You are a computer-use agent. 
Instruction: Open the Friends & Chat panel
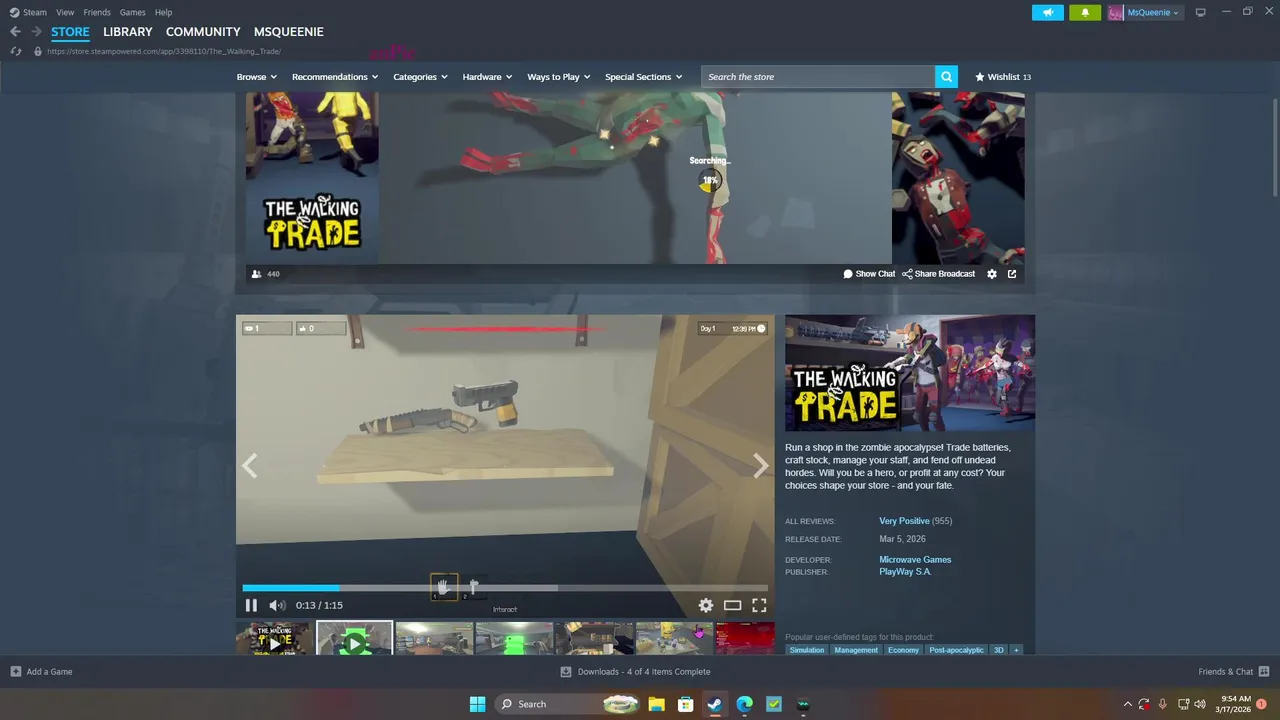(1233, 672)
